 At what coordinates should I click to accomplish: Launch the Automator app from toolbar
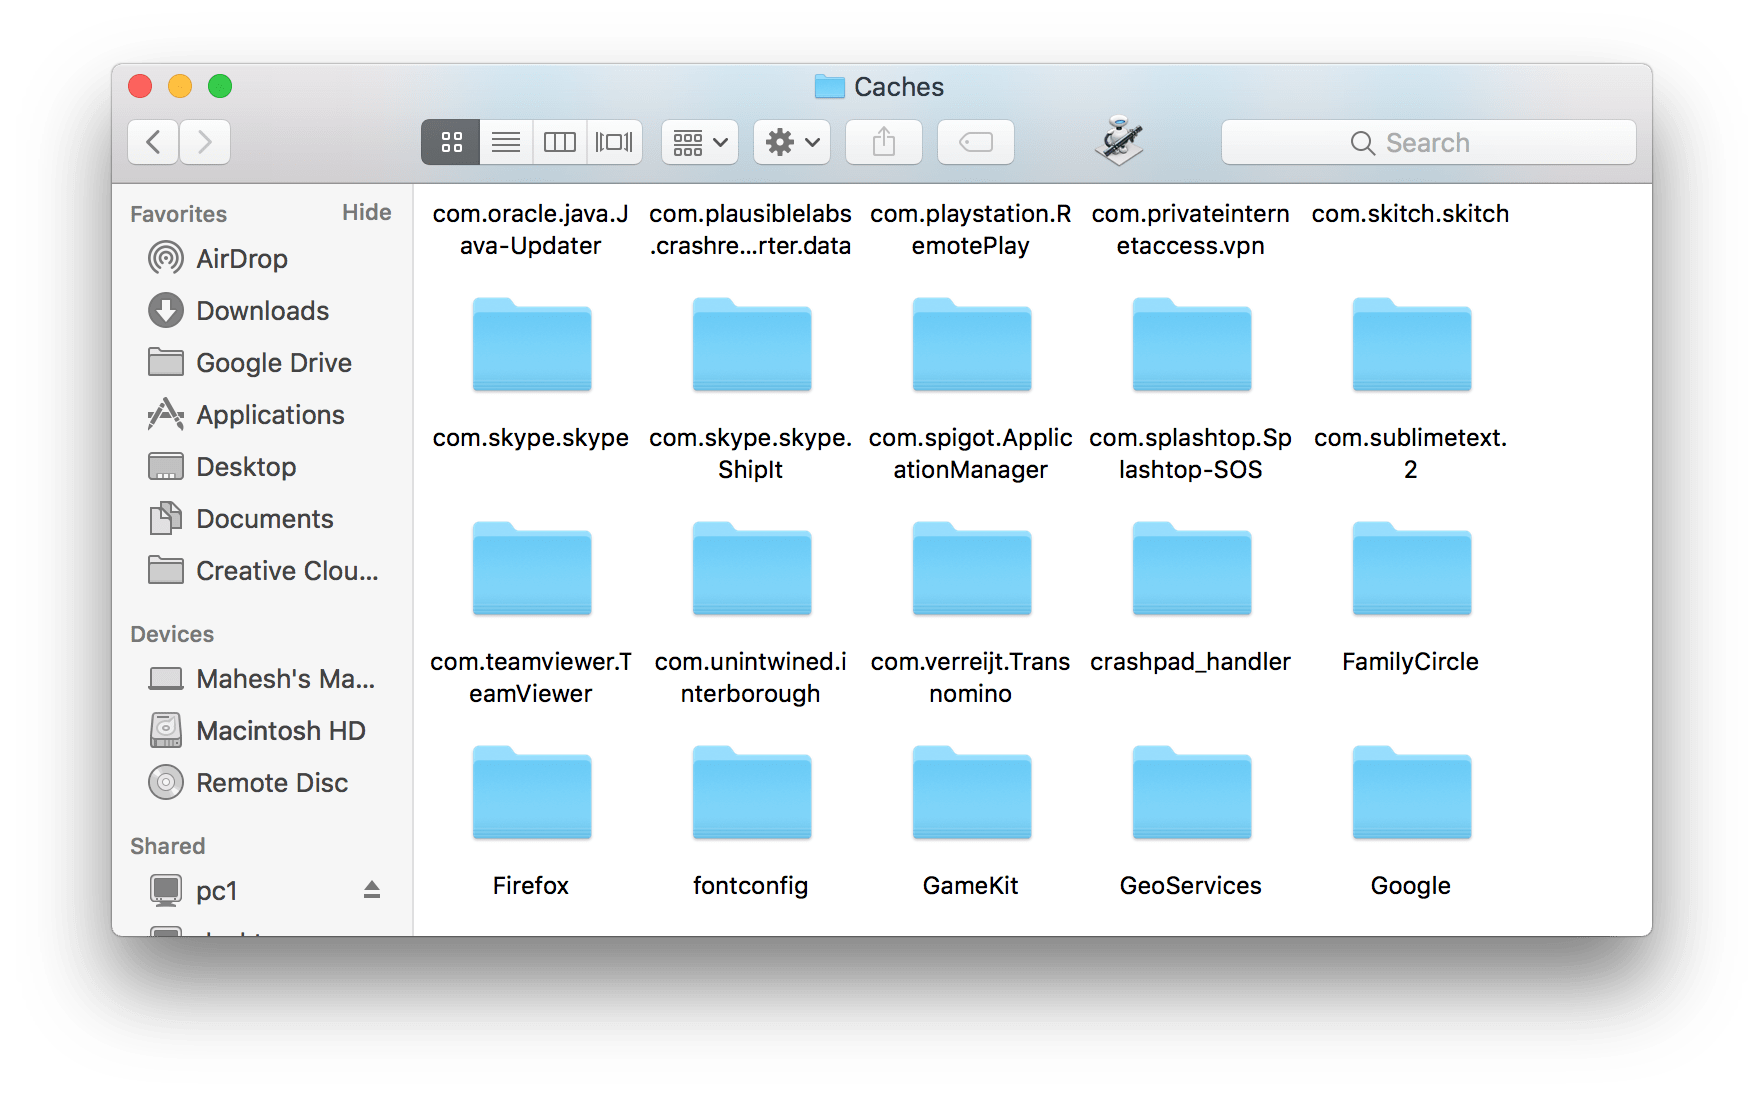click(x=1119, y=141)
